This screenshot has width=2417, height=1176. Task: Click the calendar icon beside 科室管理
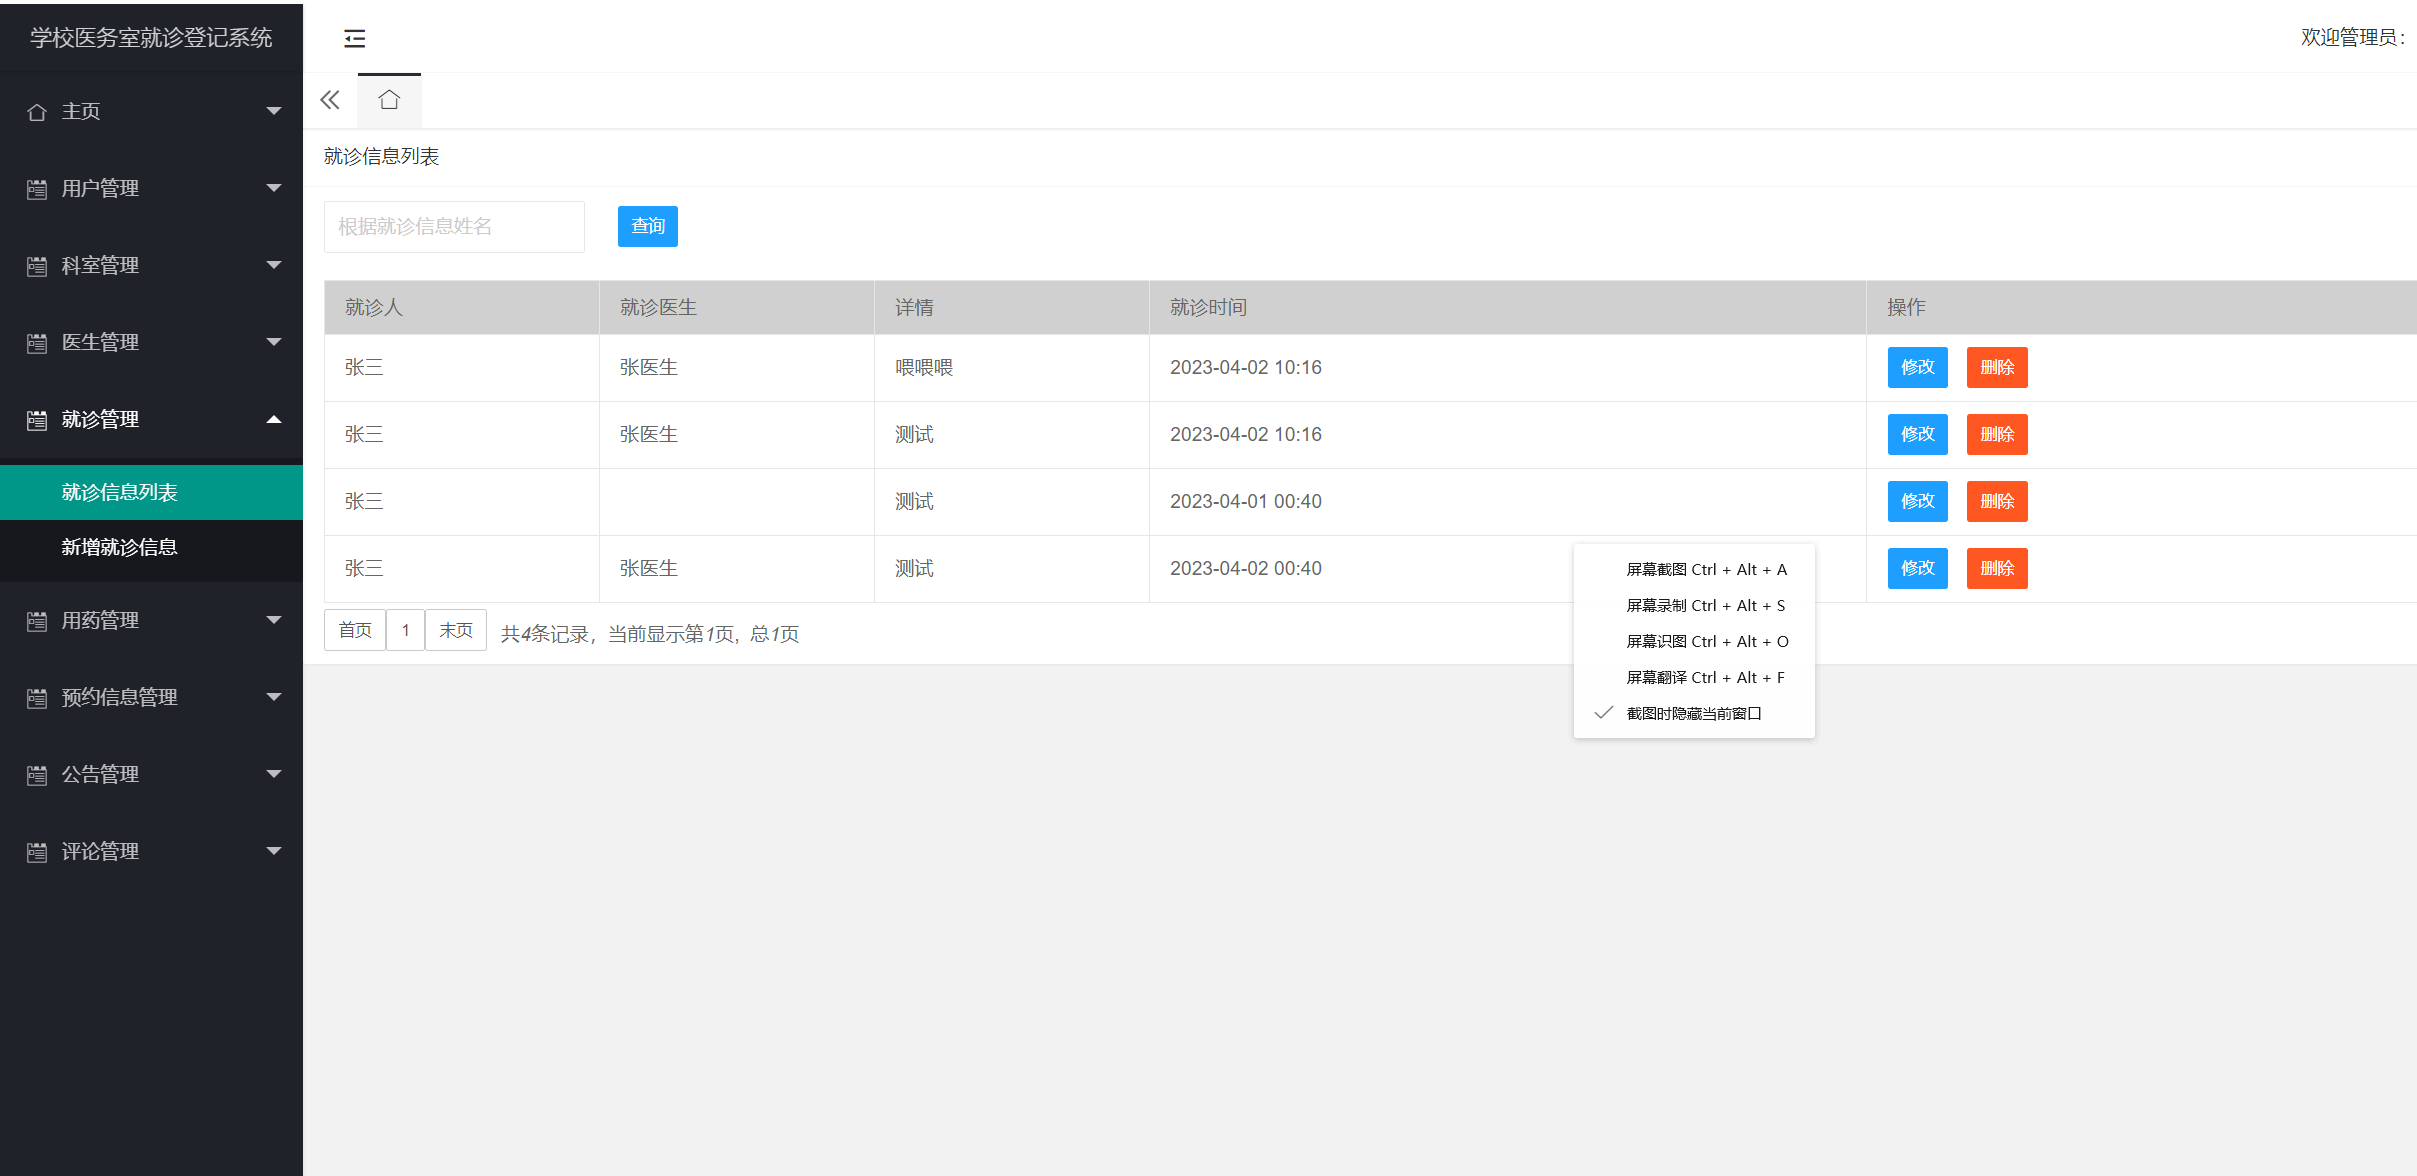tap(37, 266)
